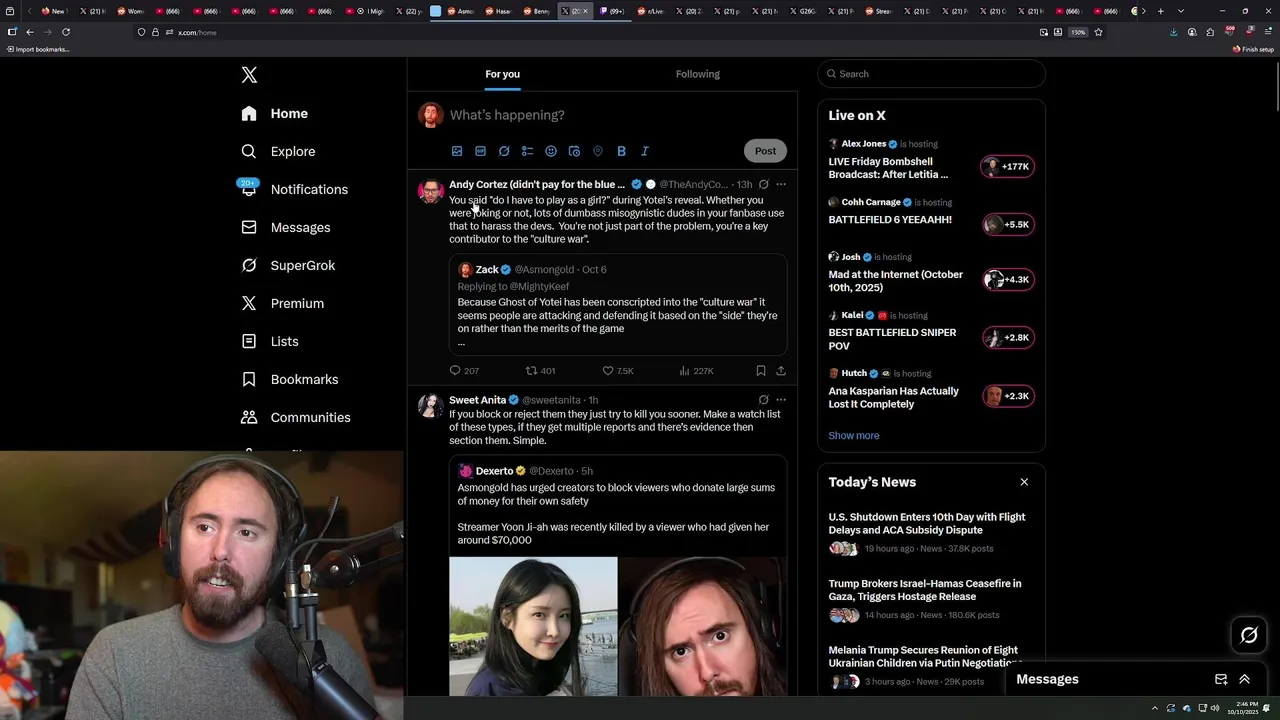Open more options on Andy Cortez post
Viewport: 1280px width, 720px height.
[781, 184]
